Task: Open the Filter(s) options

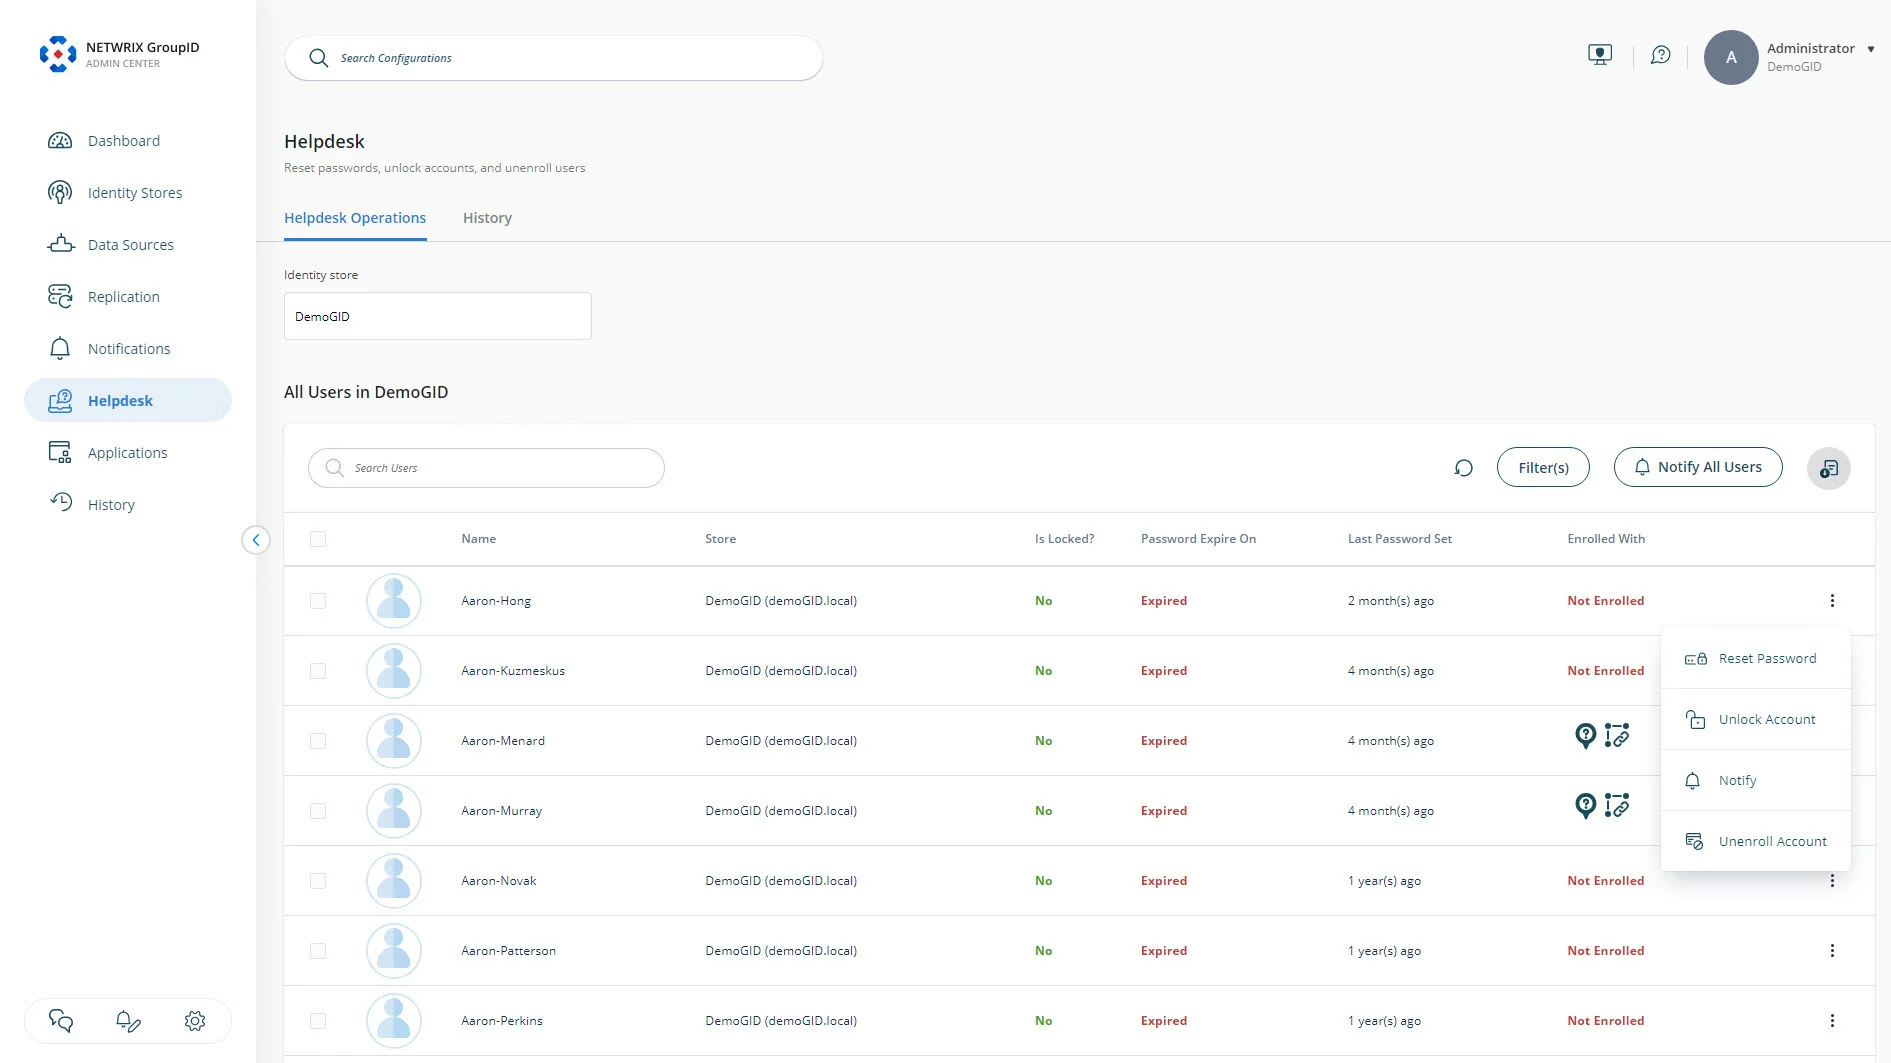Action: [1543, 467]
